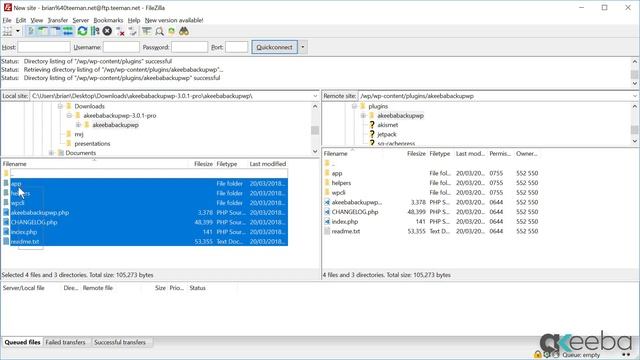The image size is (640, 360).
Task: Select the mij folder in local tree
Action: [79, 134]
